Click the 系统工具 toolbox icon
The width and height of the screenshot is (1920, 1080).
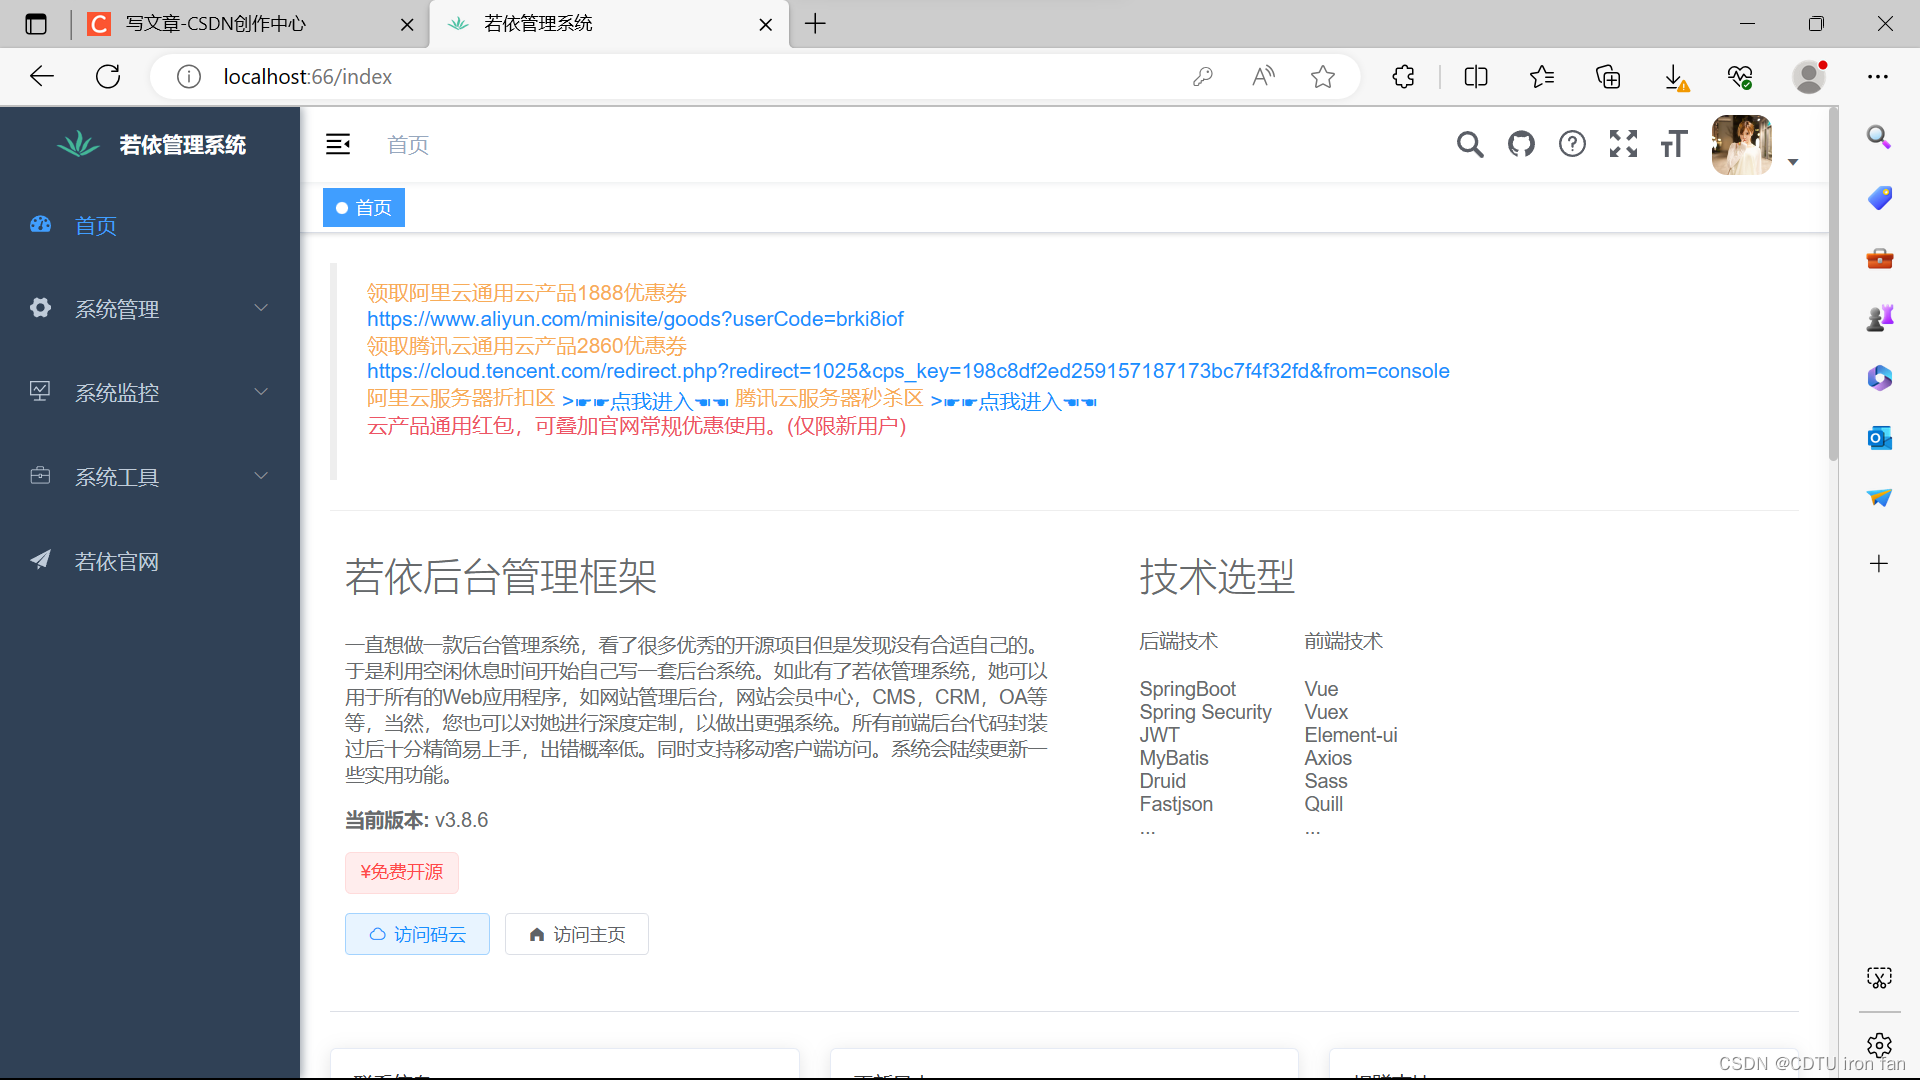click(x=40, y=476)
